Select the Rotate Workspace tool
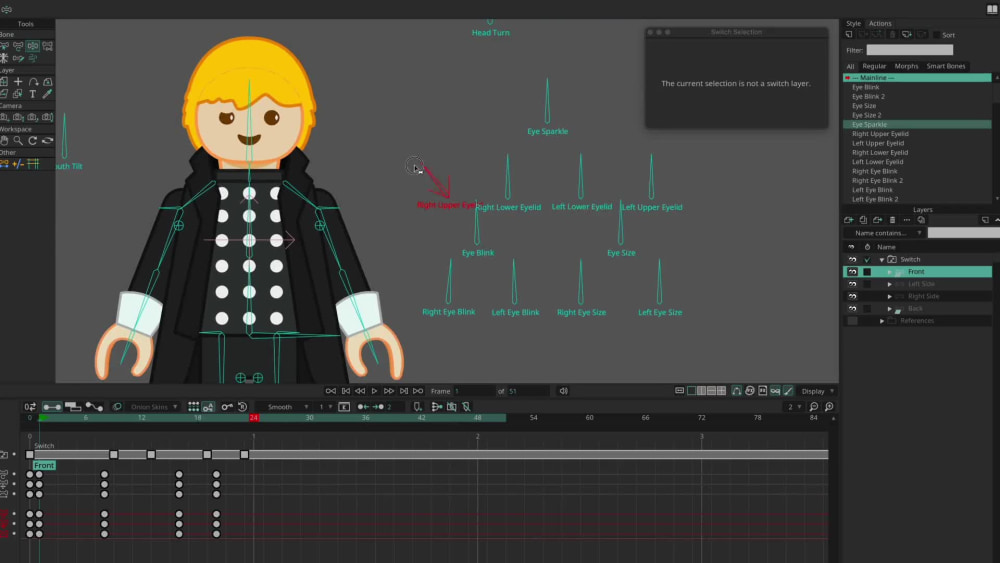 coord(33,140)
